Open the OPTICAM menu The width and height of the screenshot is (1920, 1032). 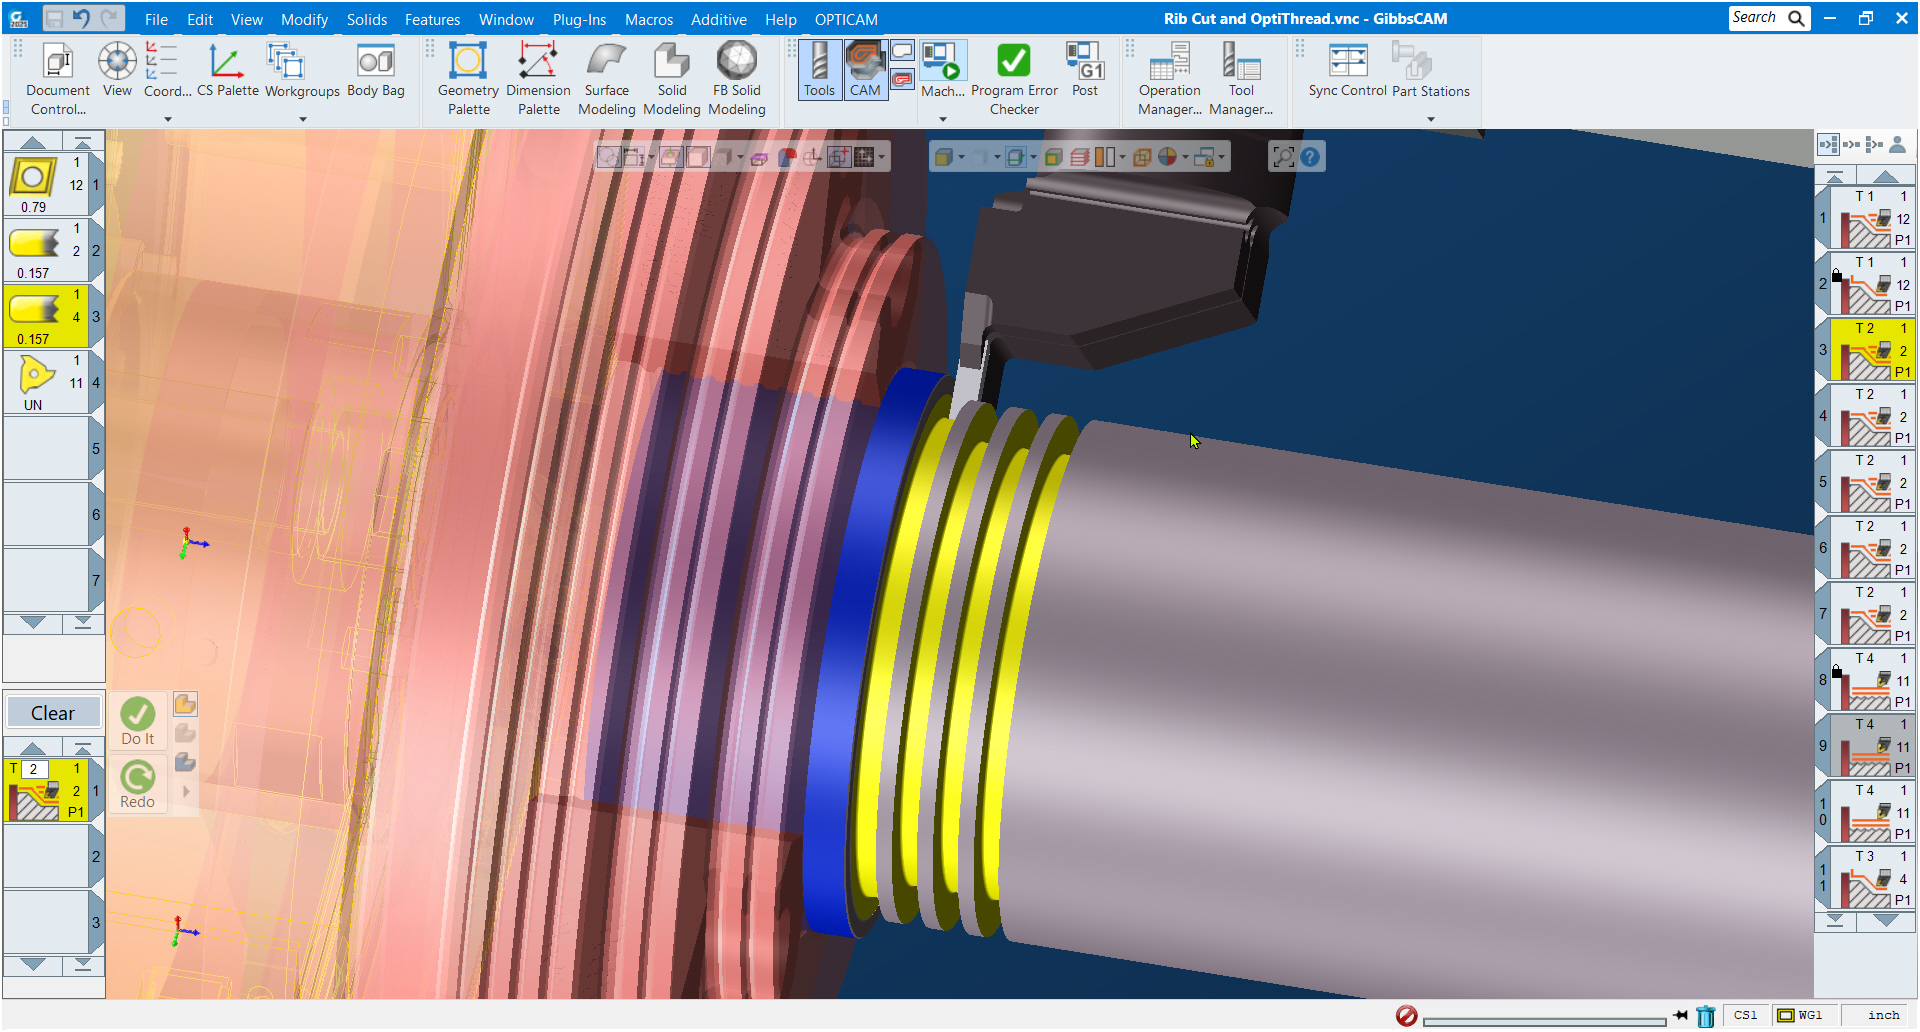846,19
